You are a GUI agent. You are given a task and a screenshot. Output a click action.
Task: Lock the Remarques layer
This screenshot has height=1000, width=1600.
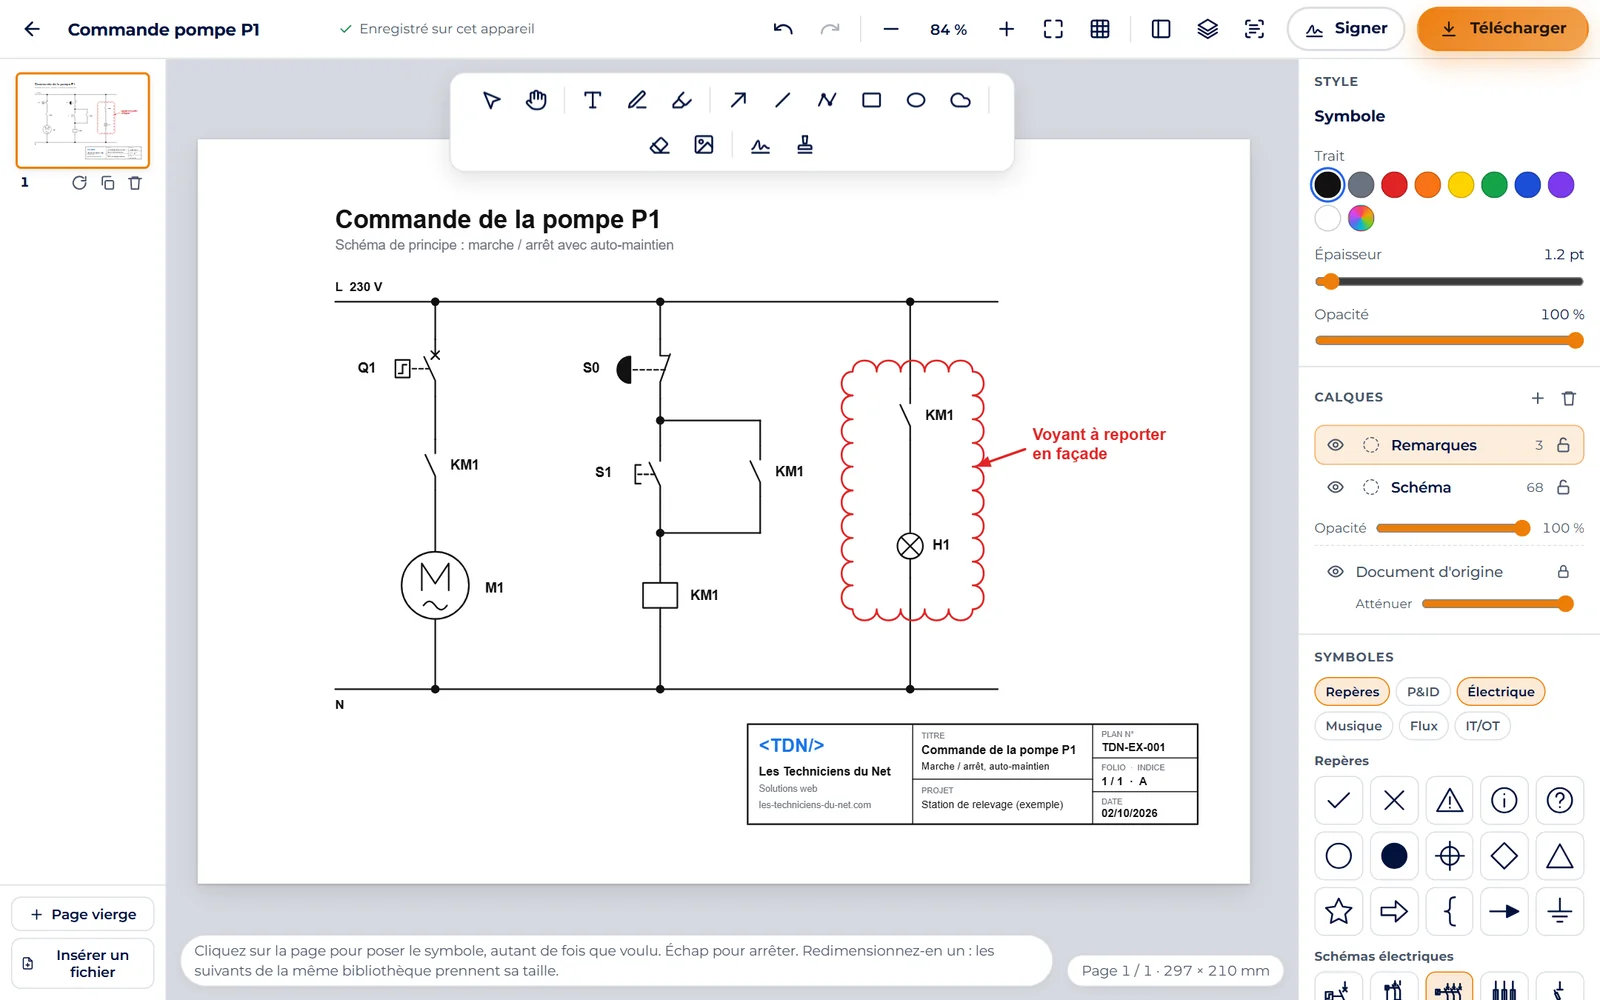point(1563,445)
